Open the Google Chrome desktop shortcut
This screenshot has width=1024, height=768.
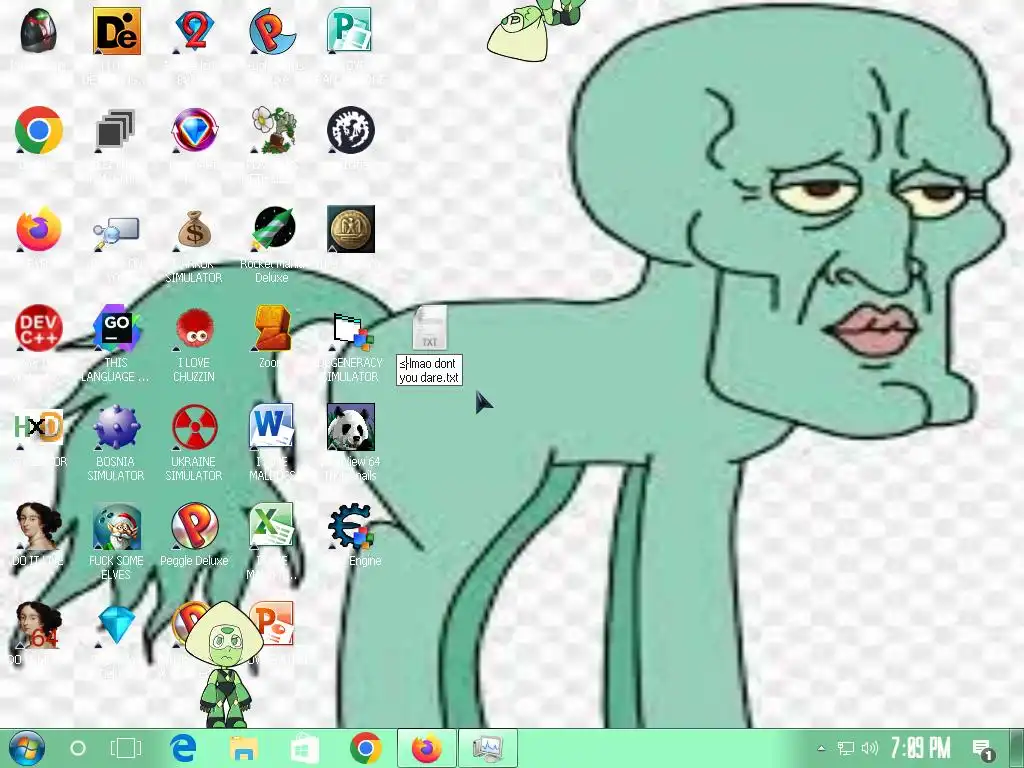click(x=39, y=129)
